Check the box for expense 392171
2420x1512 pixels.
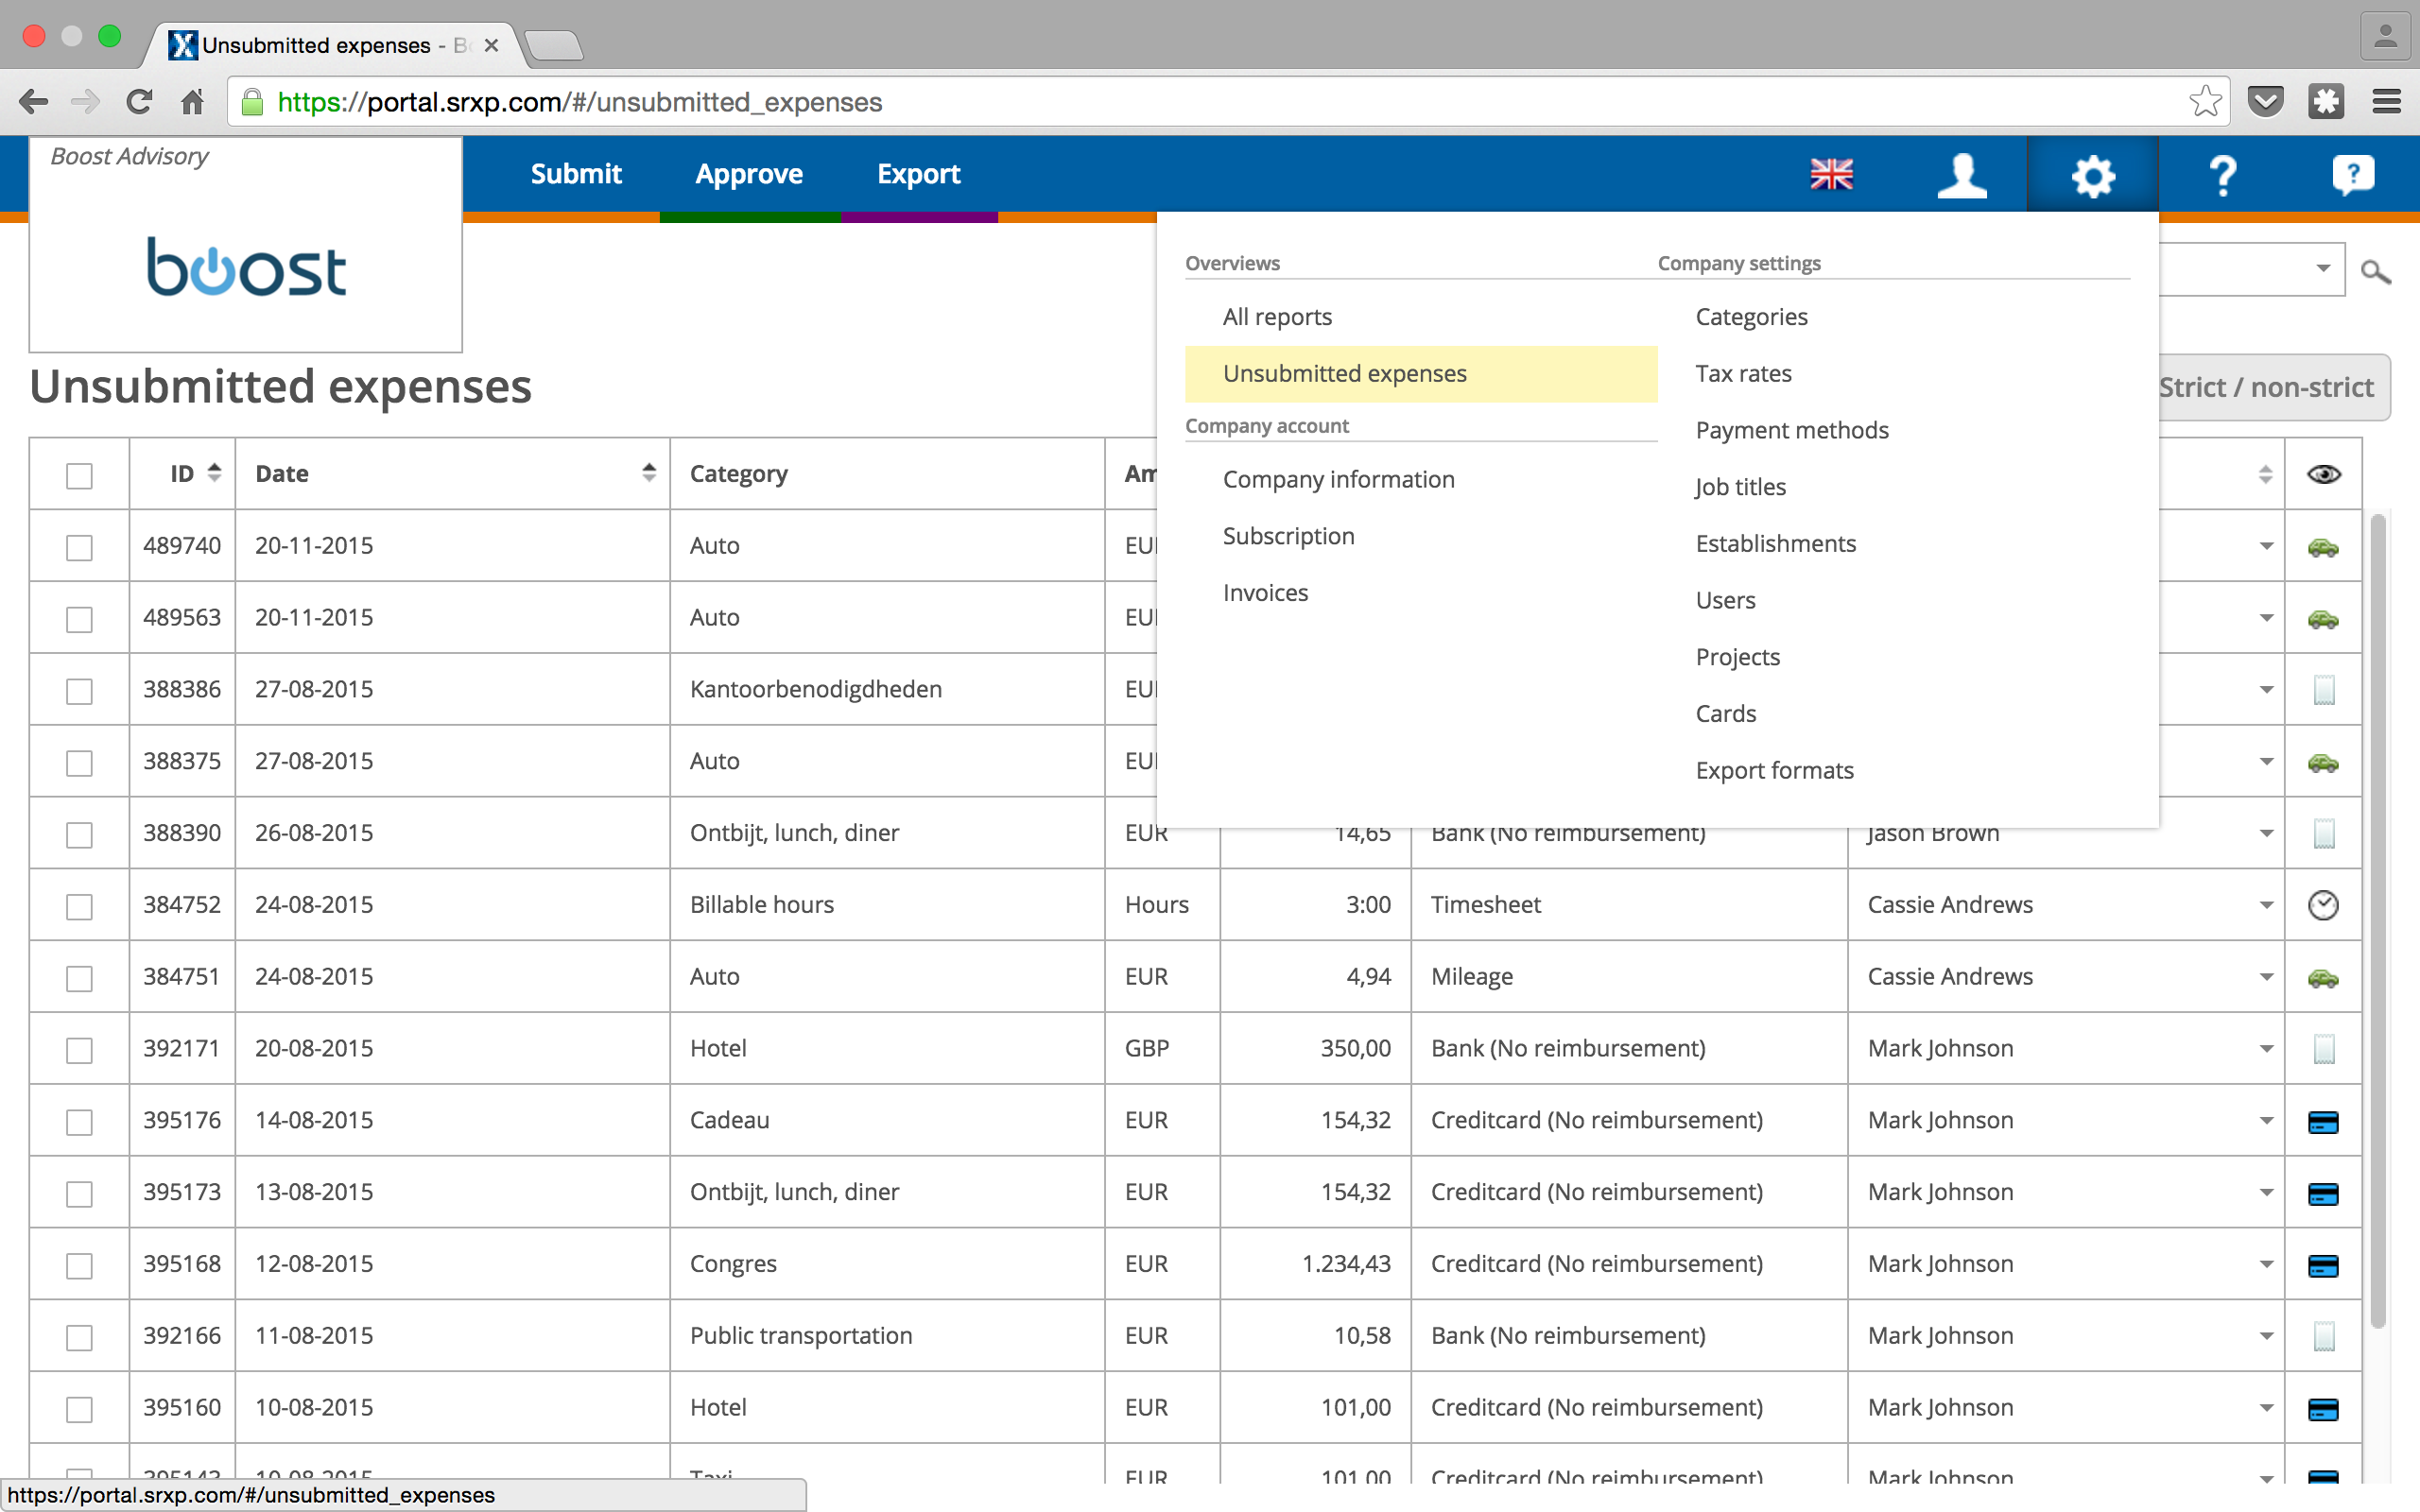[x=79, y=1050]
